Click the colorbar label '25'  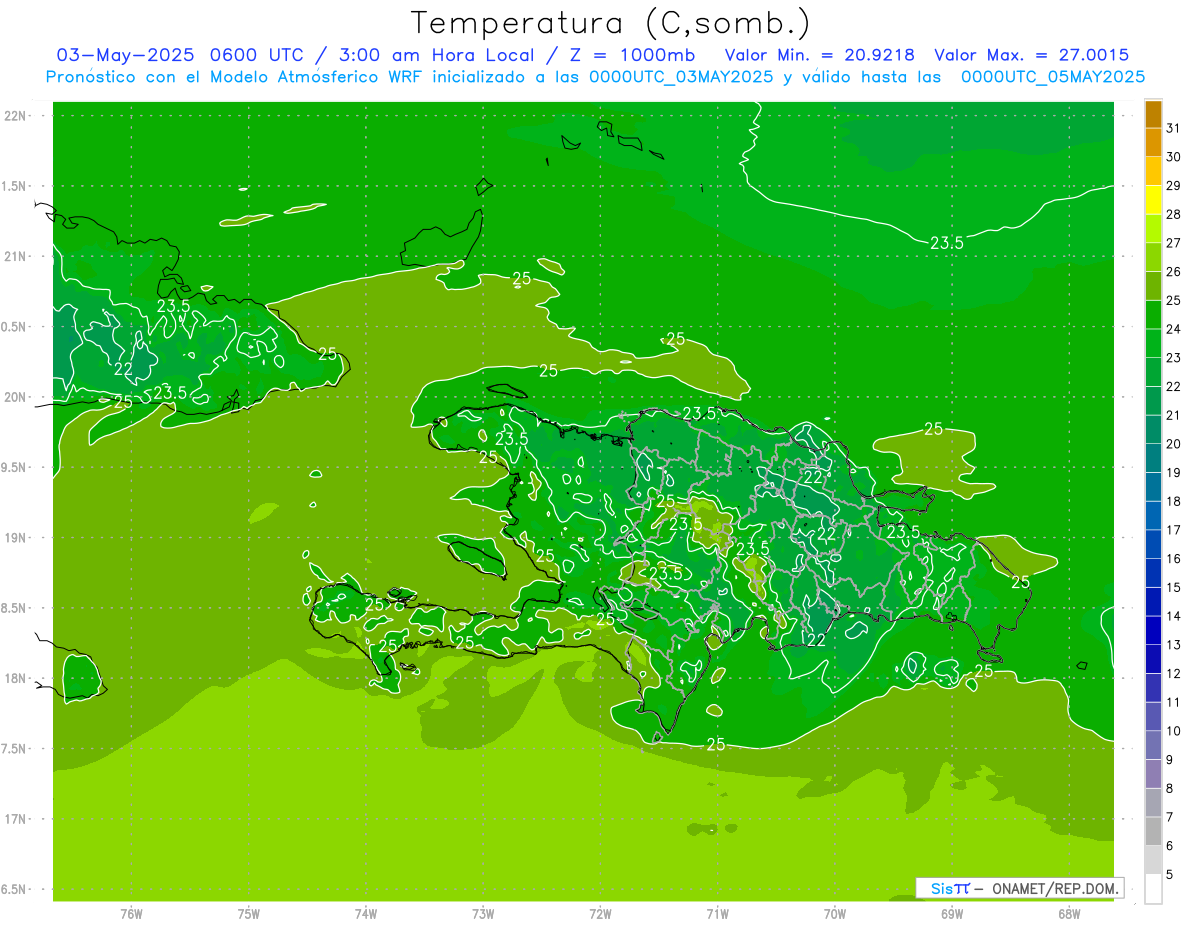click(x=1174, y=300)
